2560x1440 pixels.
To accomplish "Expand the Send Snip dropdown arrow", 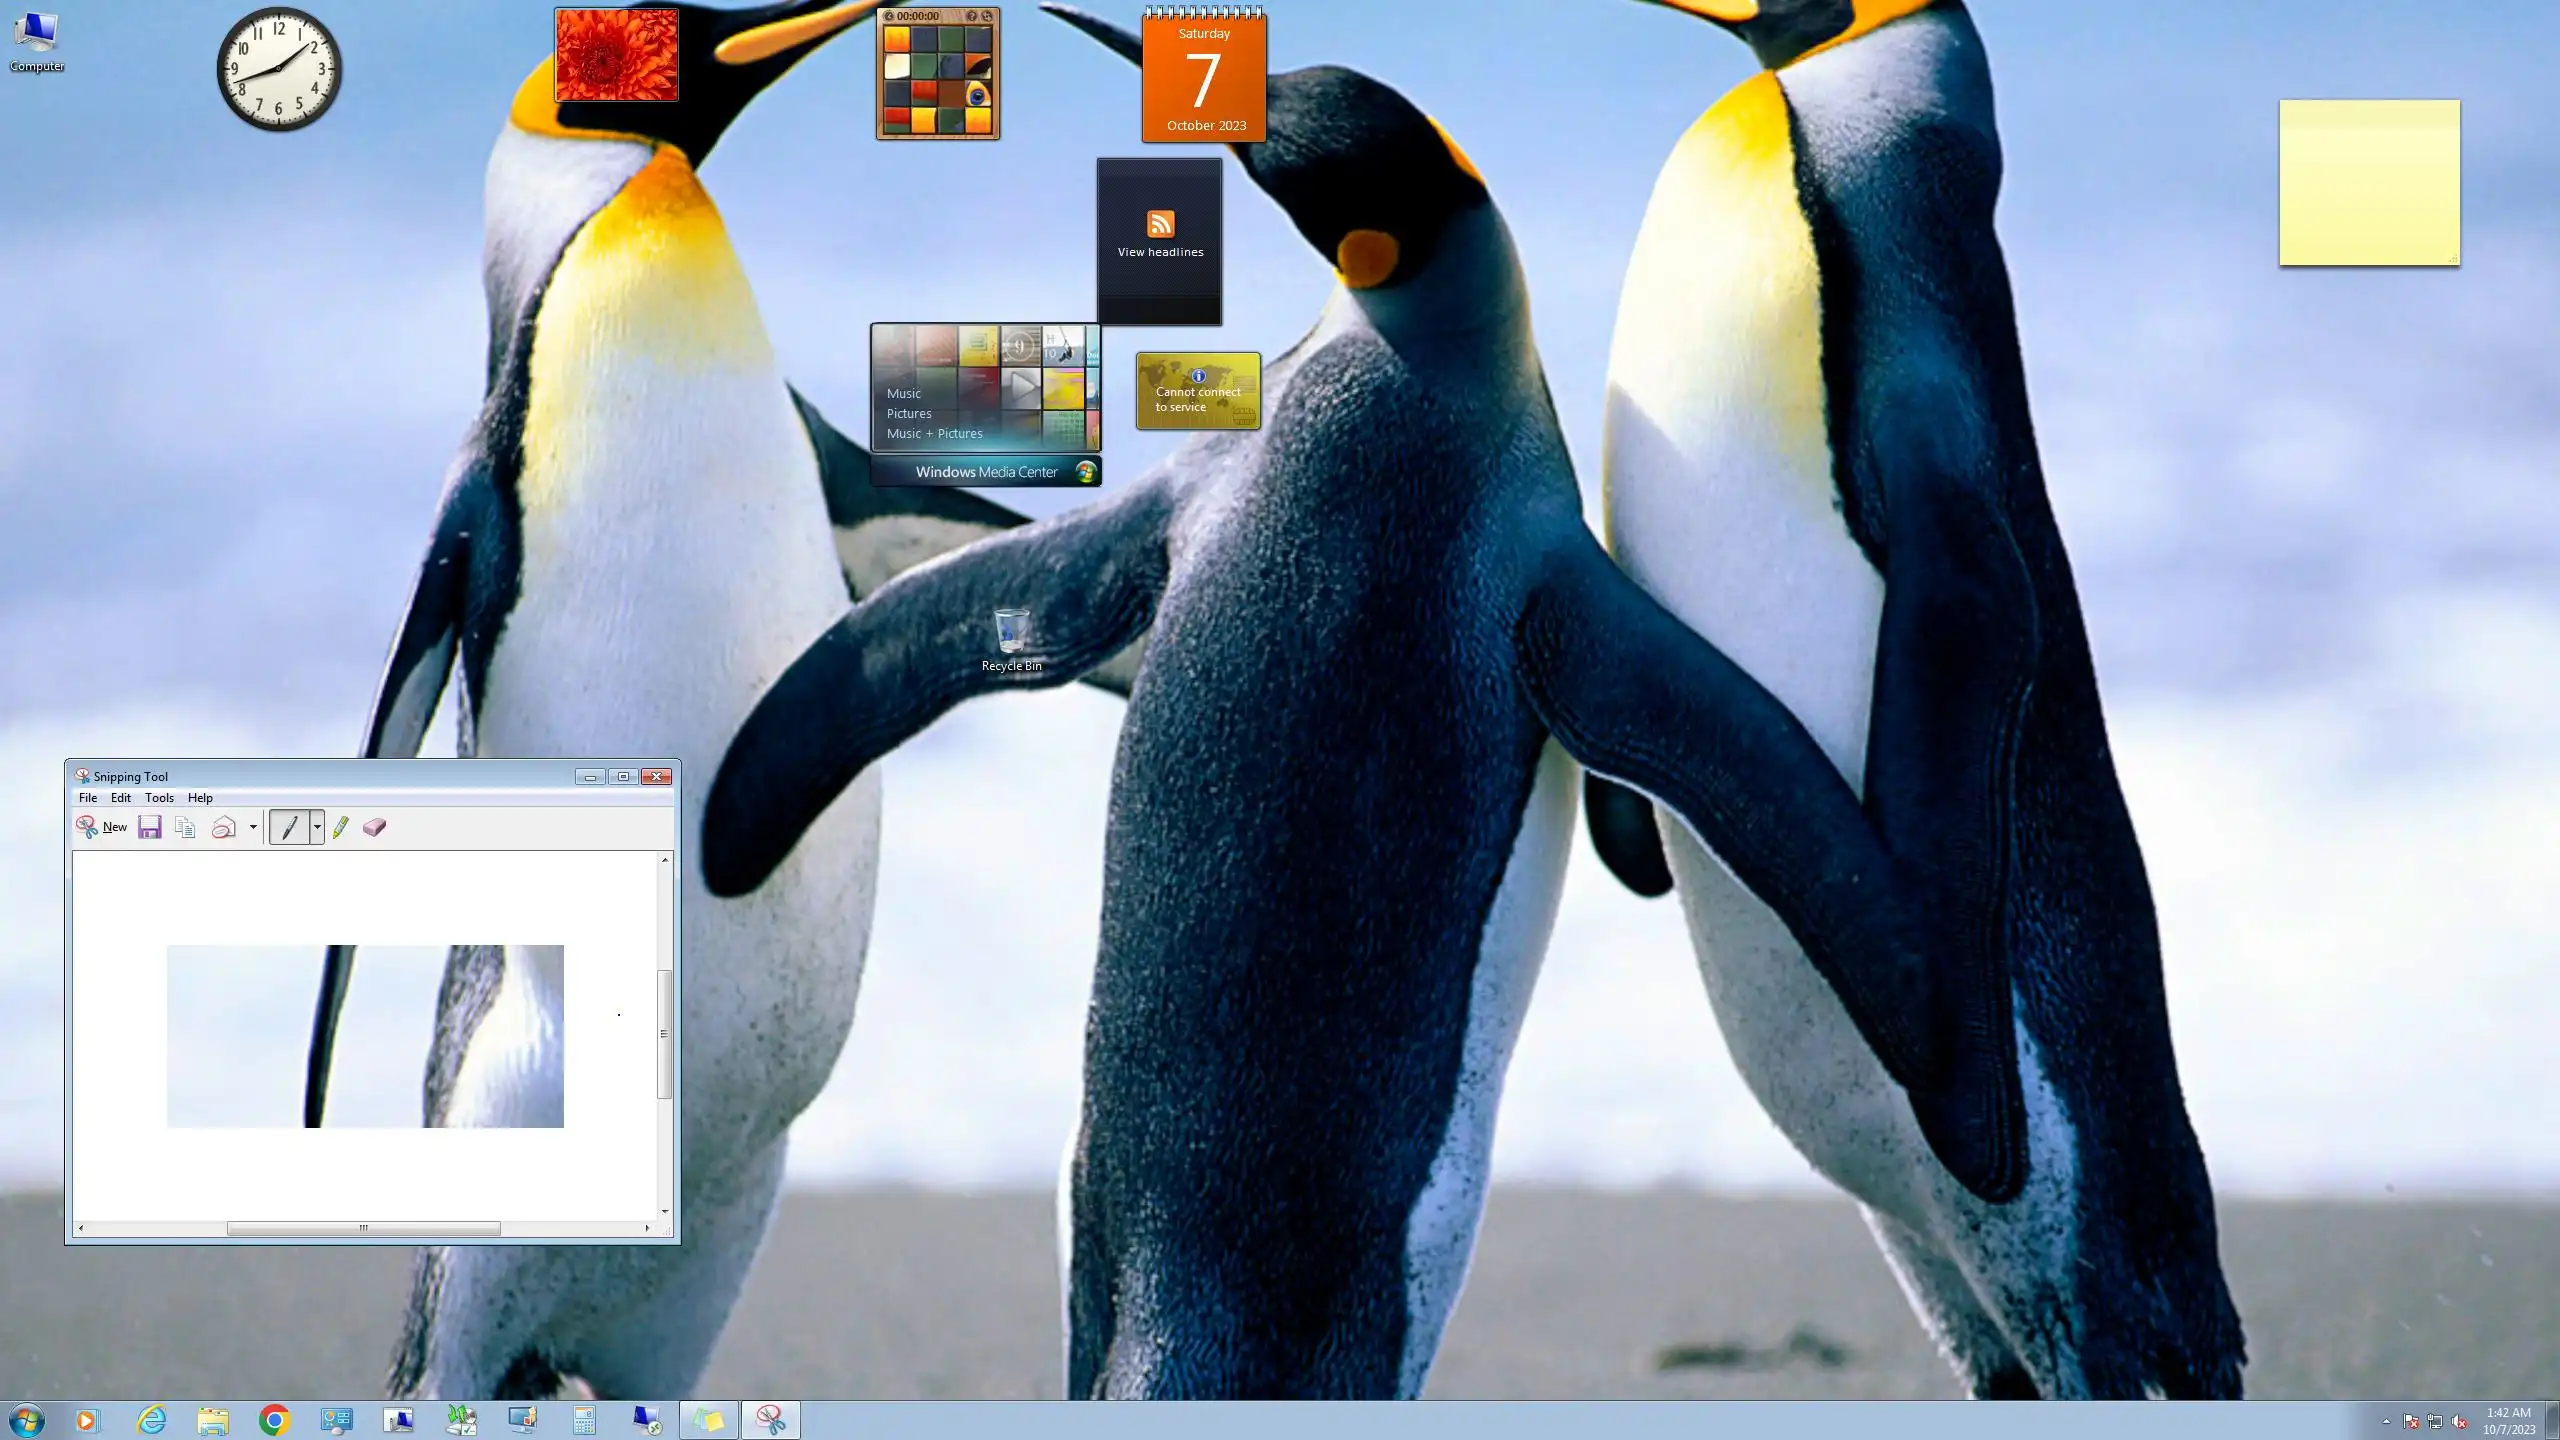I will coord(253,827).
